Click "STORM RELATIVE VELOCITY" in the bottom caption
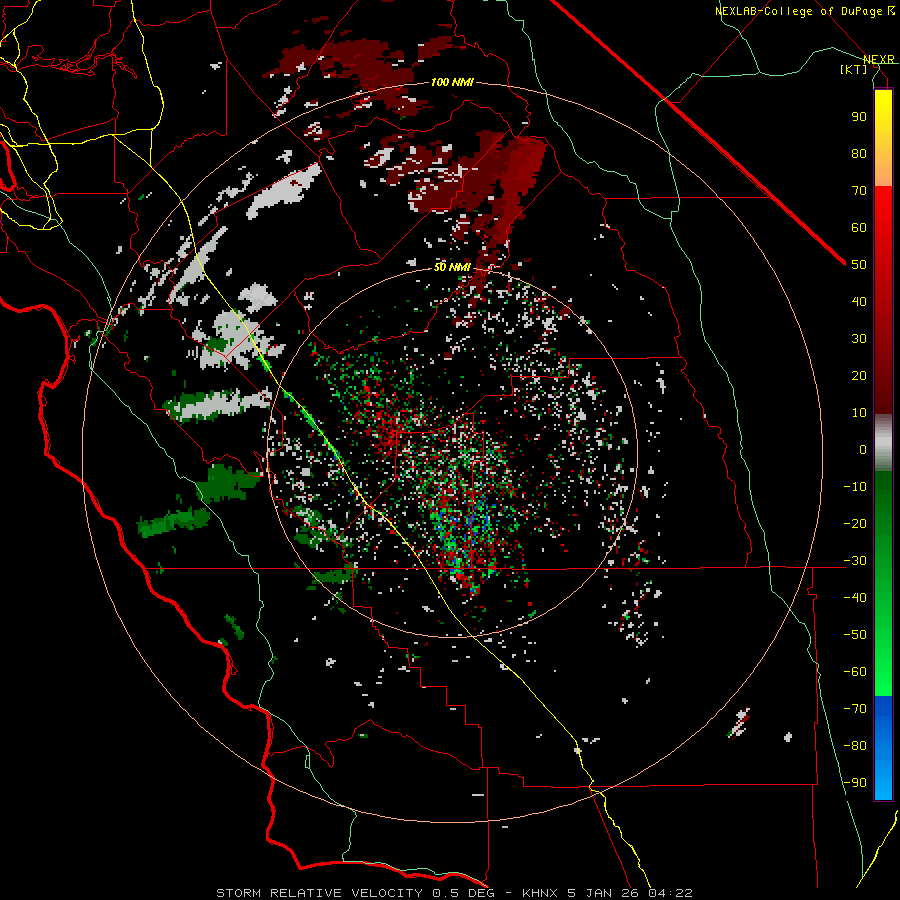Viewport: 900px width, 900px height. click(319, 893)
